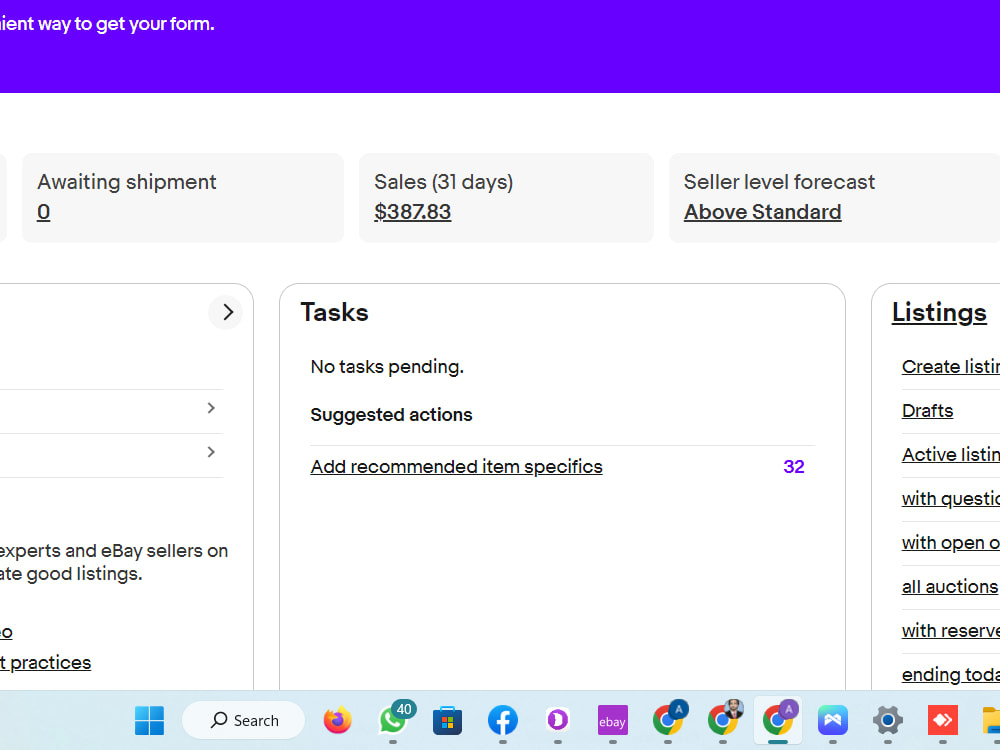Viewport: 1000px width, 750px height.
Task: Open listings with questions link
Action: (x=951, y=499)
